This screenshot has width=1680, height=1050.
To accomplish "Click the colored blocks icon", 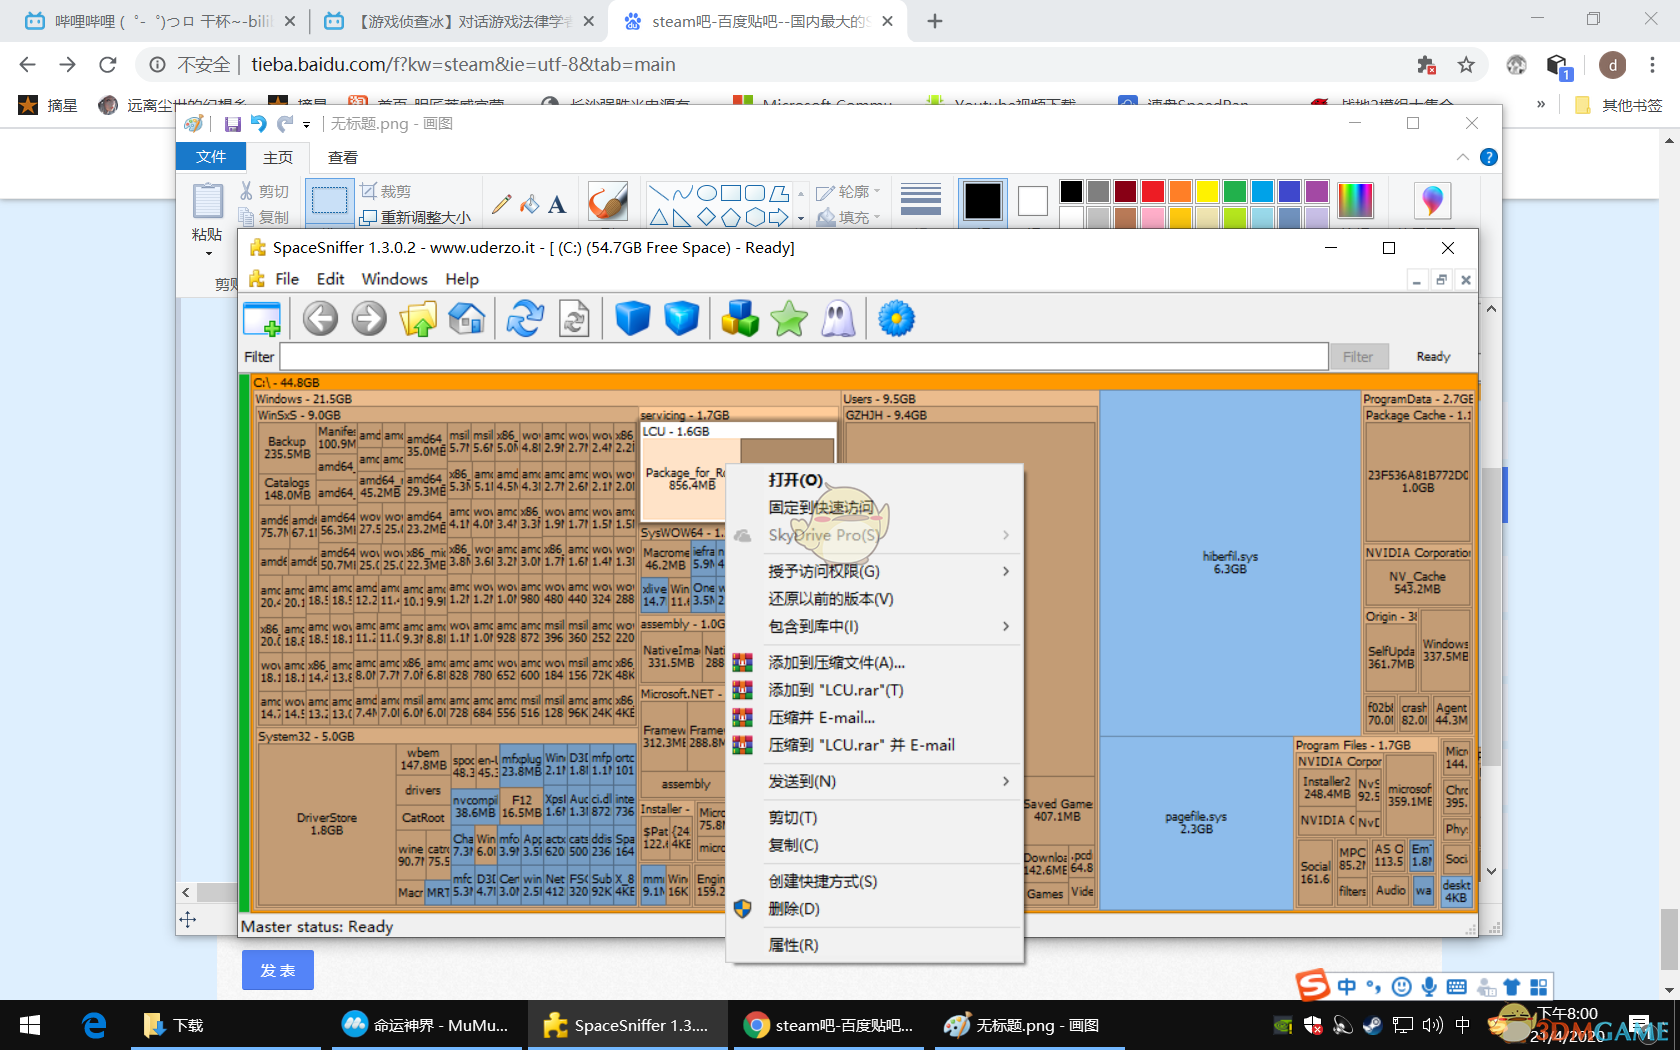I will coord(740,319).
